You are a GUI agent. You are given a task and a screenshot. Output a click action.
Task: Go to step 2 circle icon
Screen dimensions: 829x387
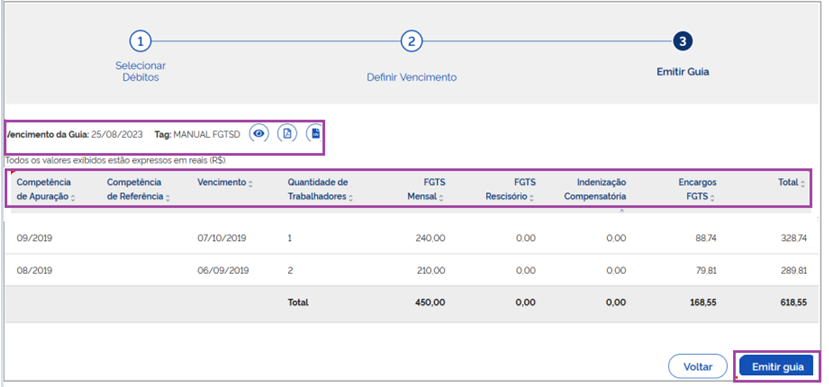click(411, 41)
